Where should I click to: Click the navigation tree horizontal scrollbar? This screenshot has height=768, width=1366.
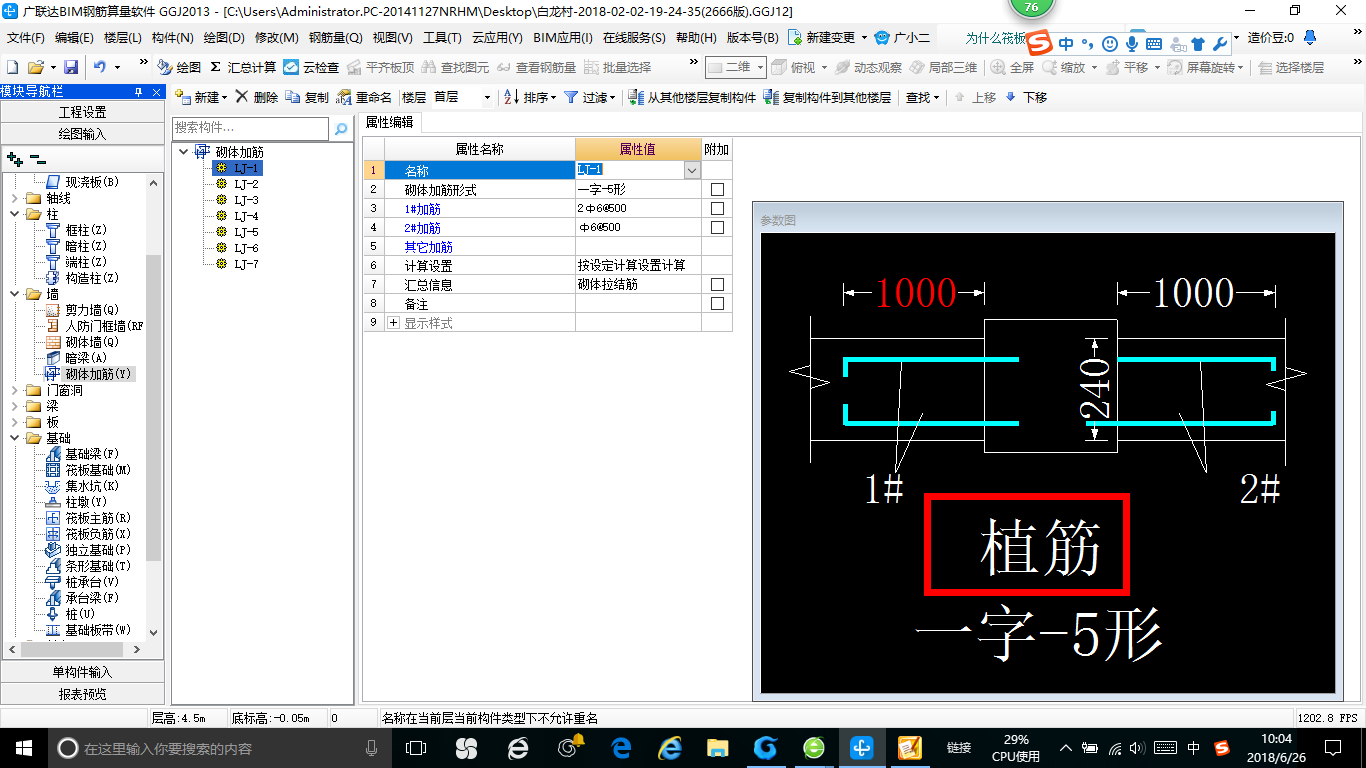74,650
